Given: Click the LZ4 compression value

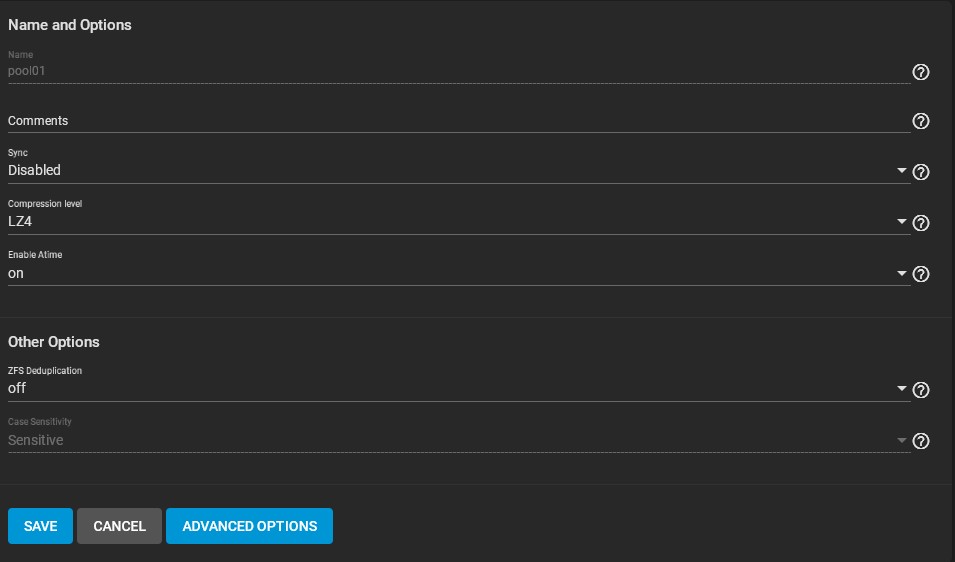Looking at the screenshot, I should click(20, 222).
